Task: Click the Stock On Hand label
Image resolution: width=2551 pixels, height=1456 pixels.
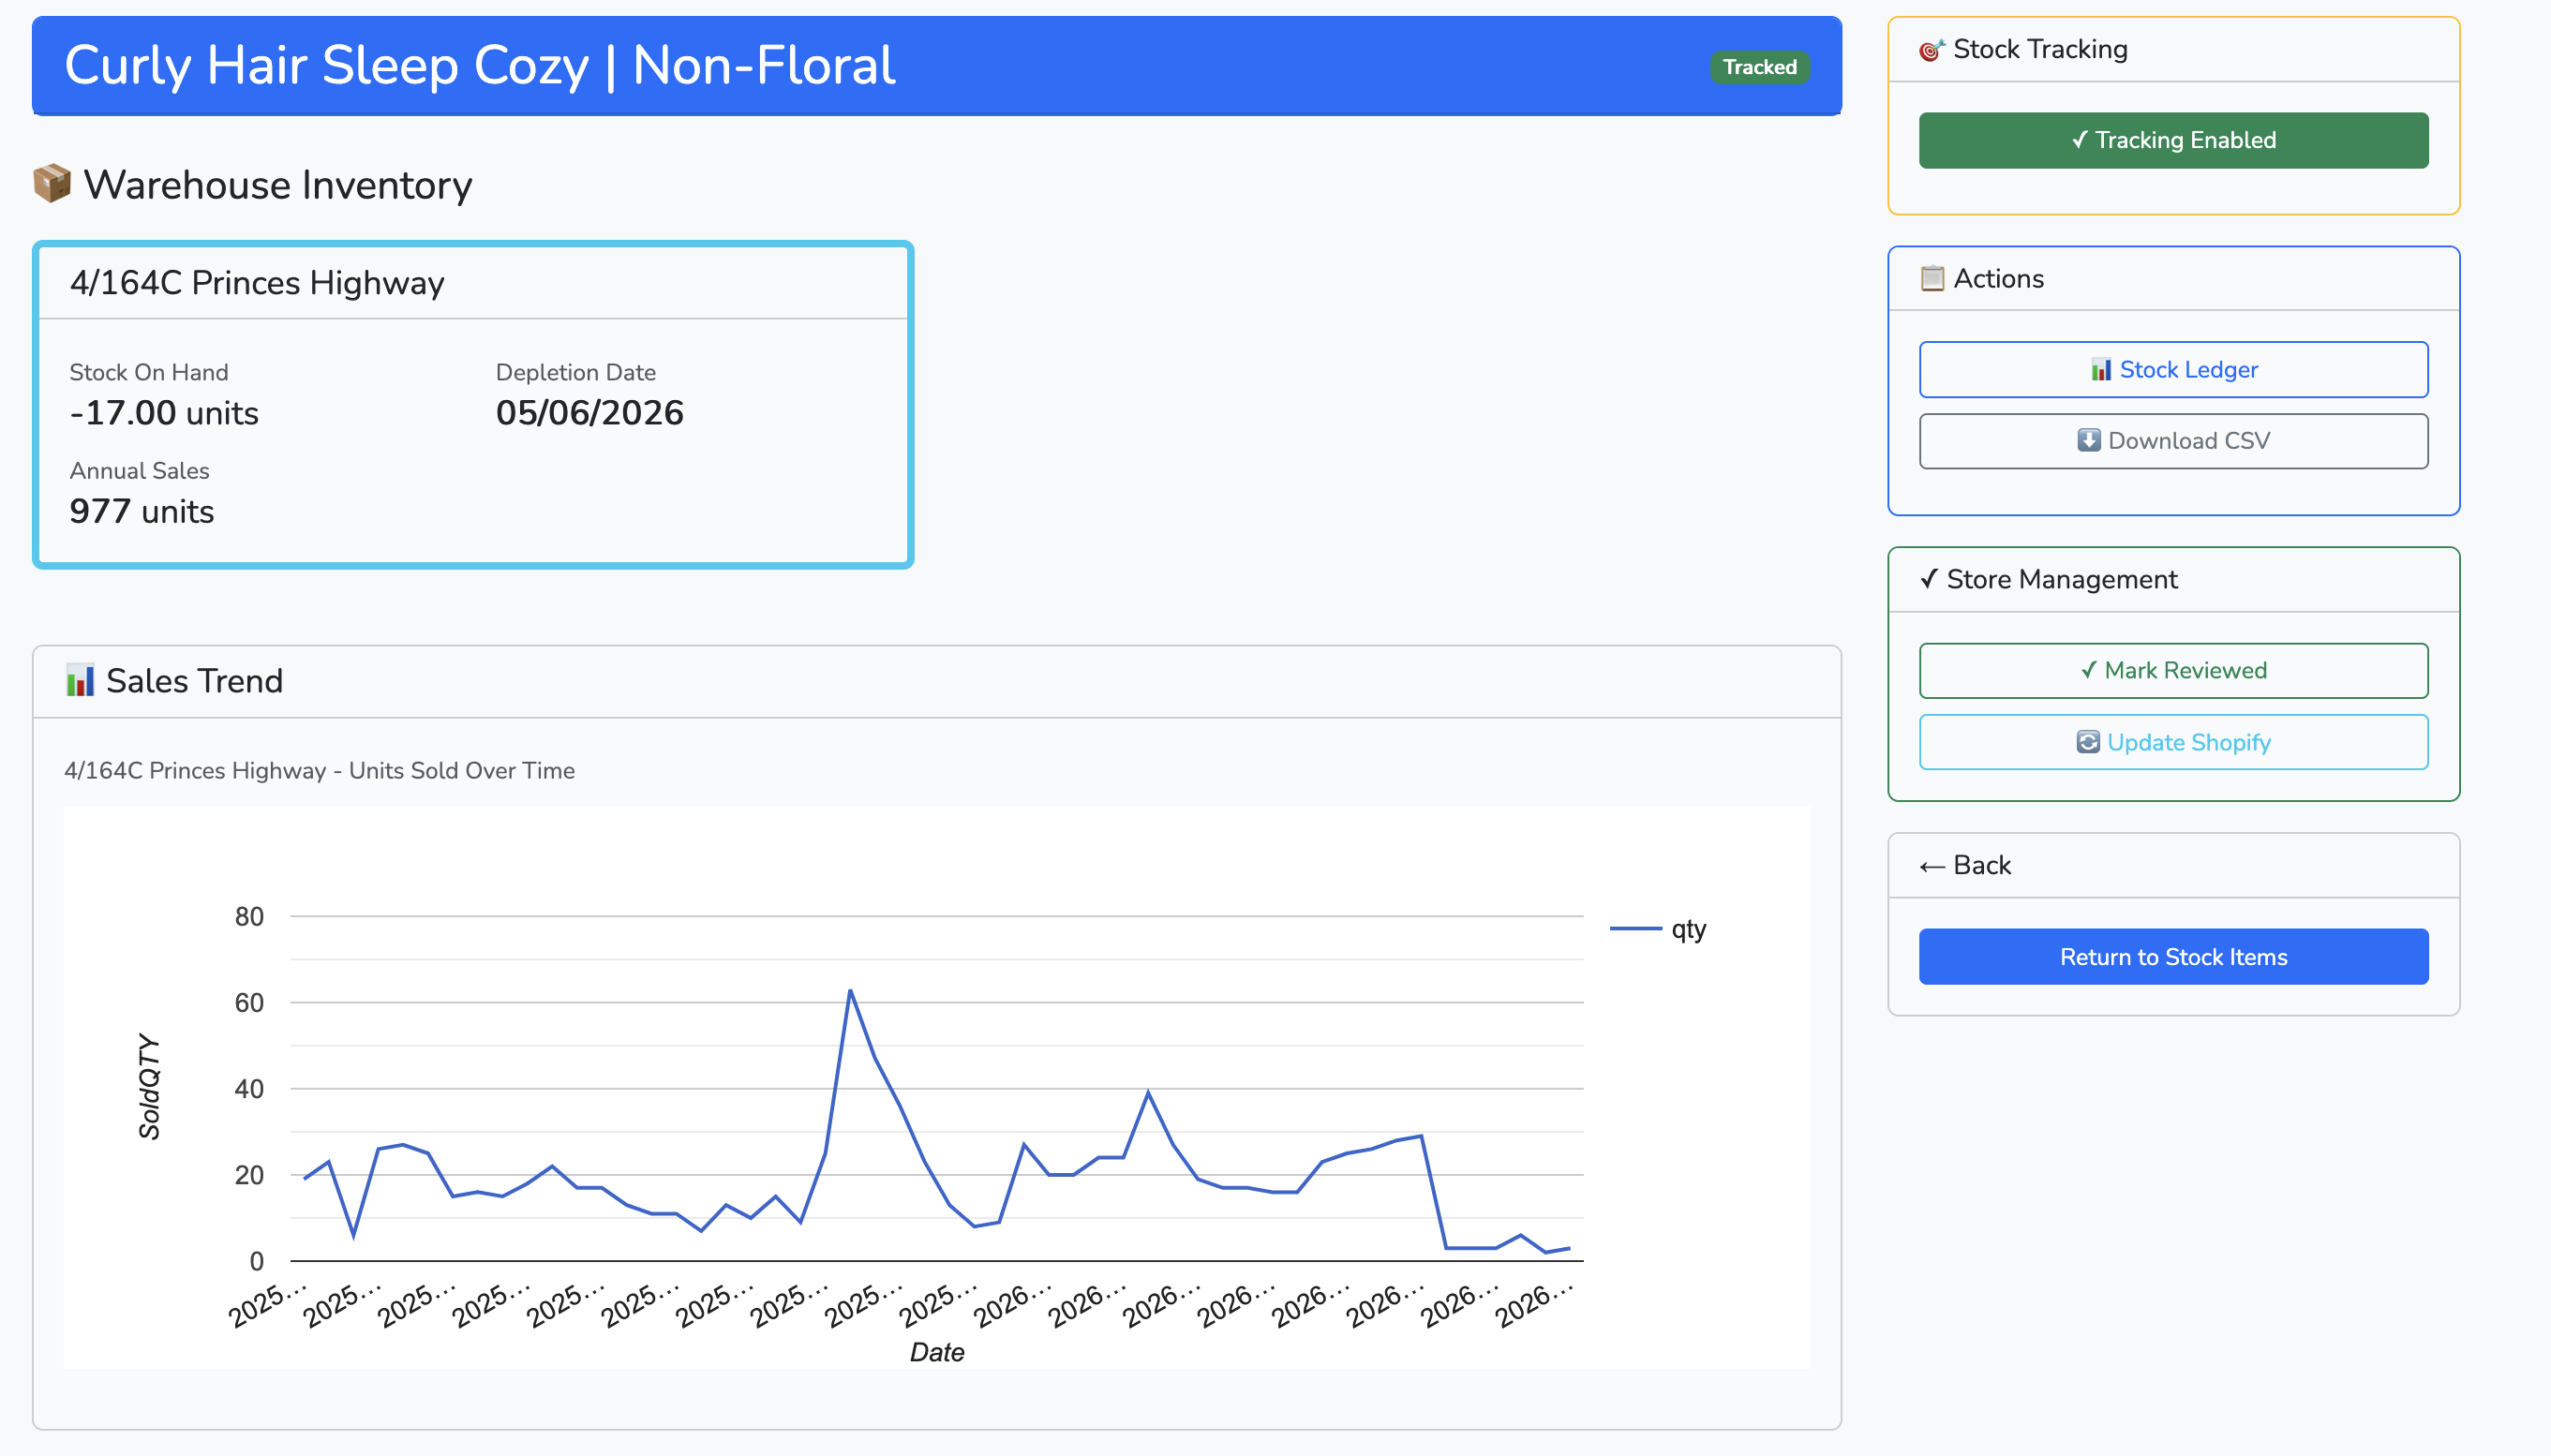Action: tap(149, 373)
